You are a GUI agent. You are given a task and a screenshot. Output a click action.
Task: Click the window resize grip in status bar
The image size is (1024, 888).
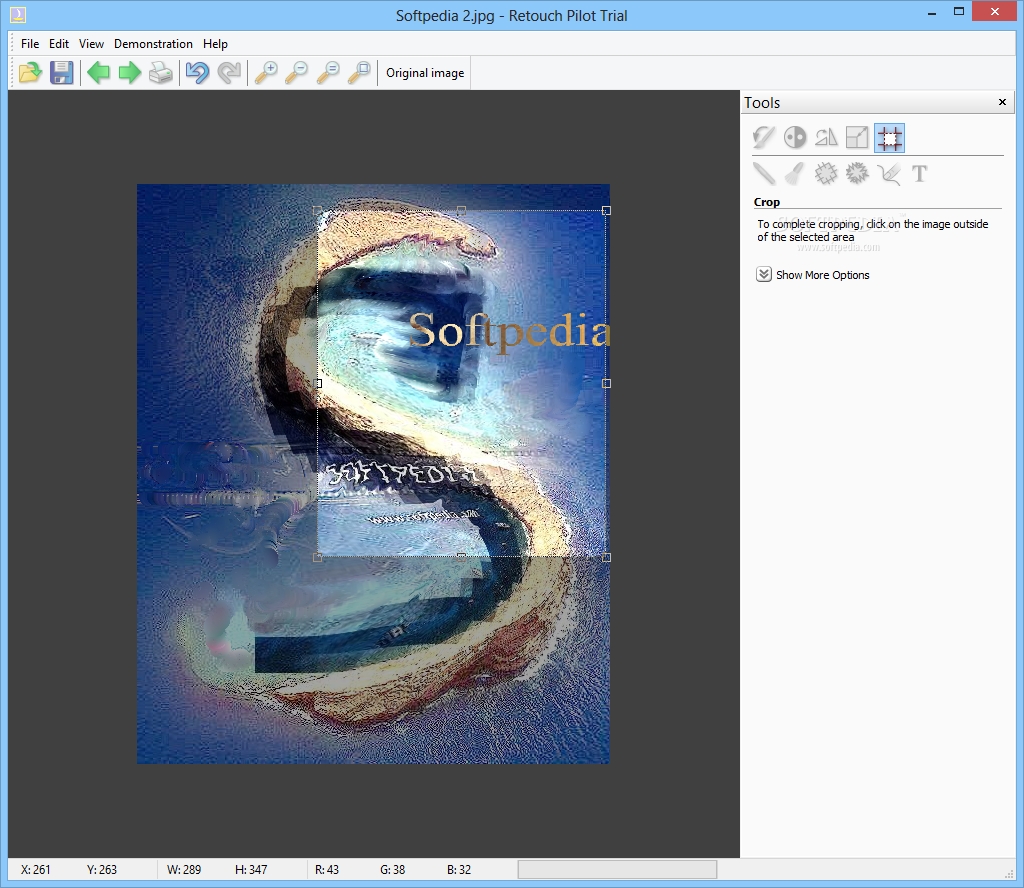pos(1010,872)
